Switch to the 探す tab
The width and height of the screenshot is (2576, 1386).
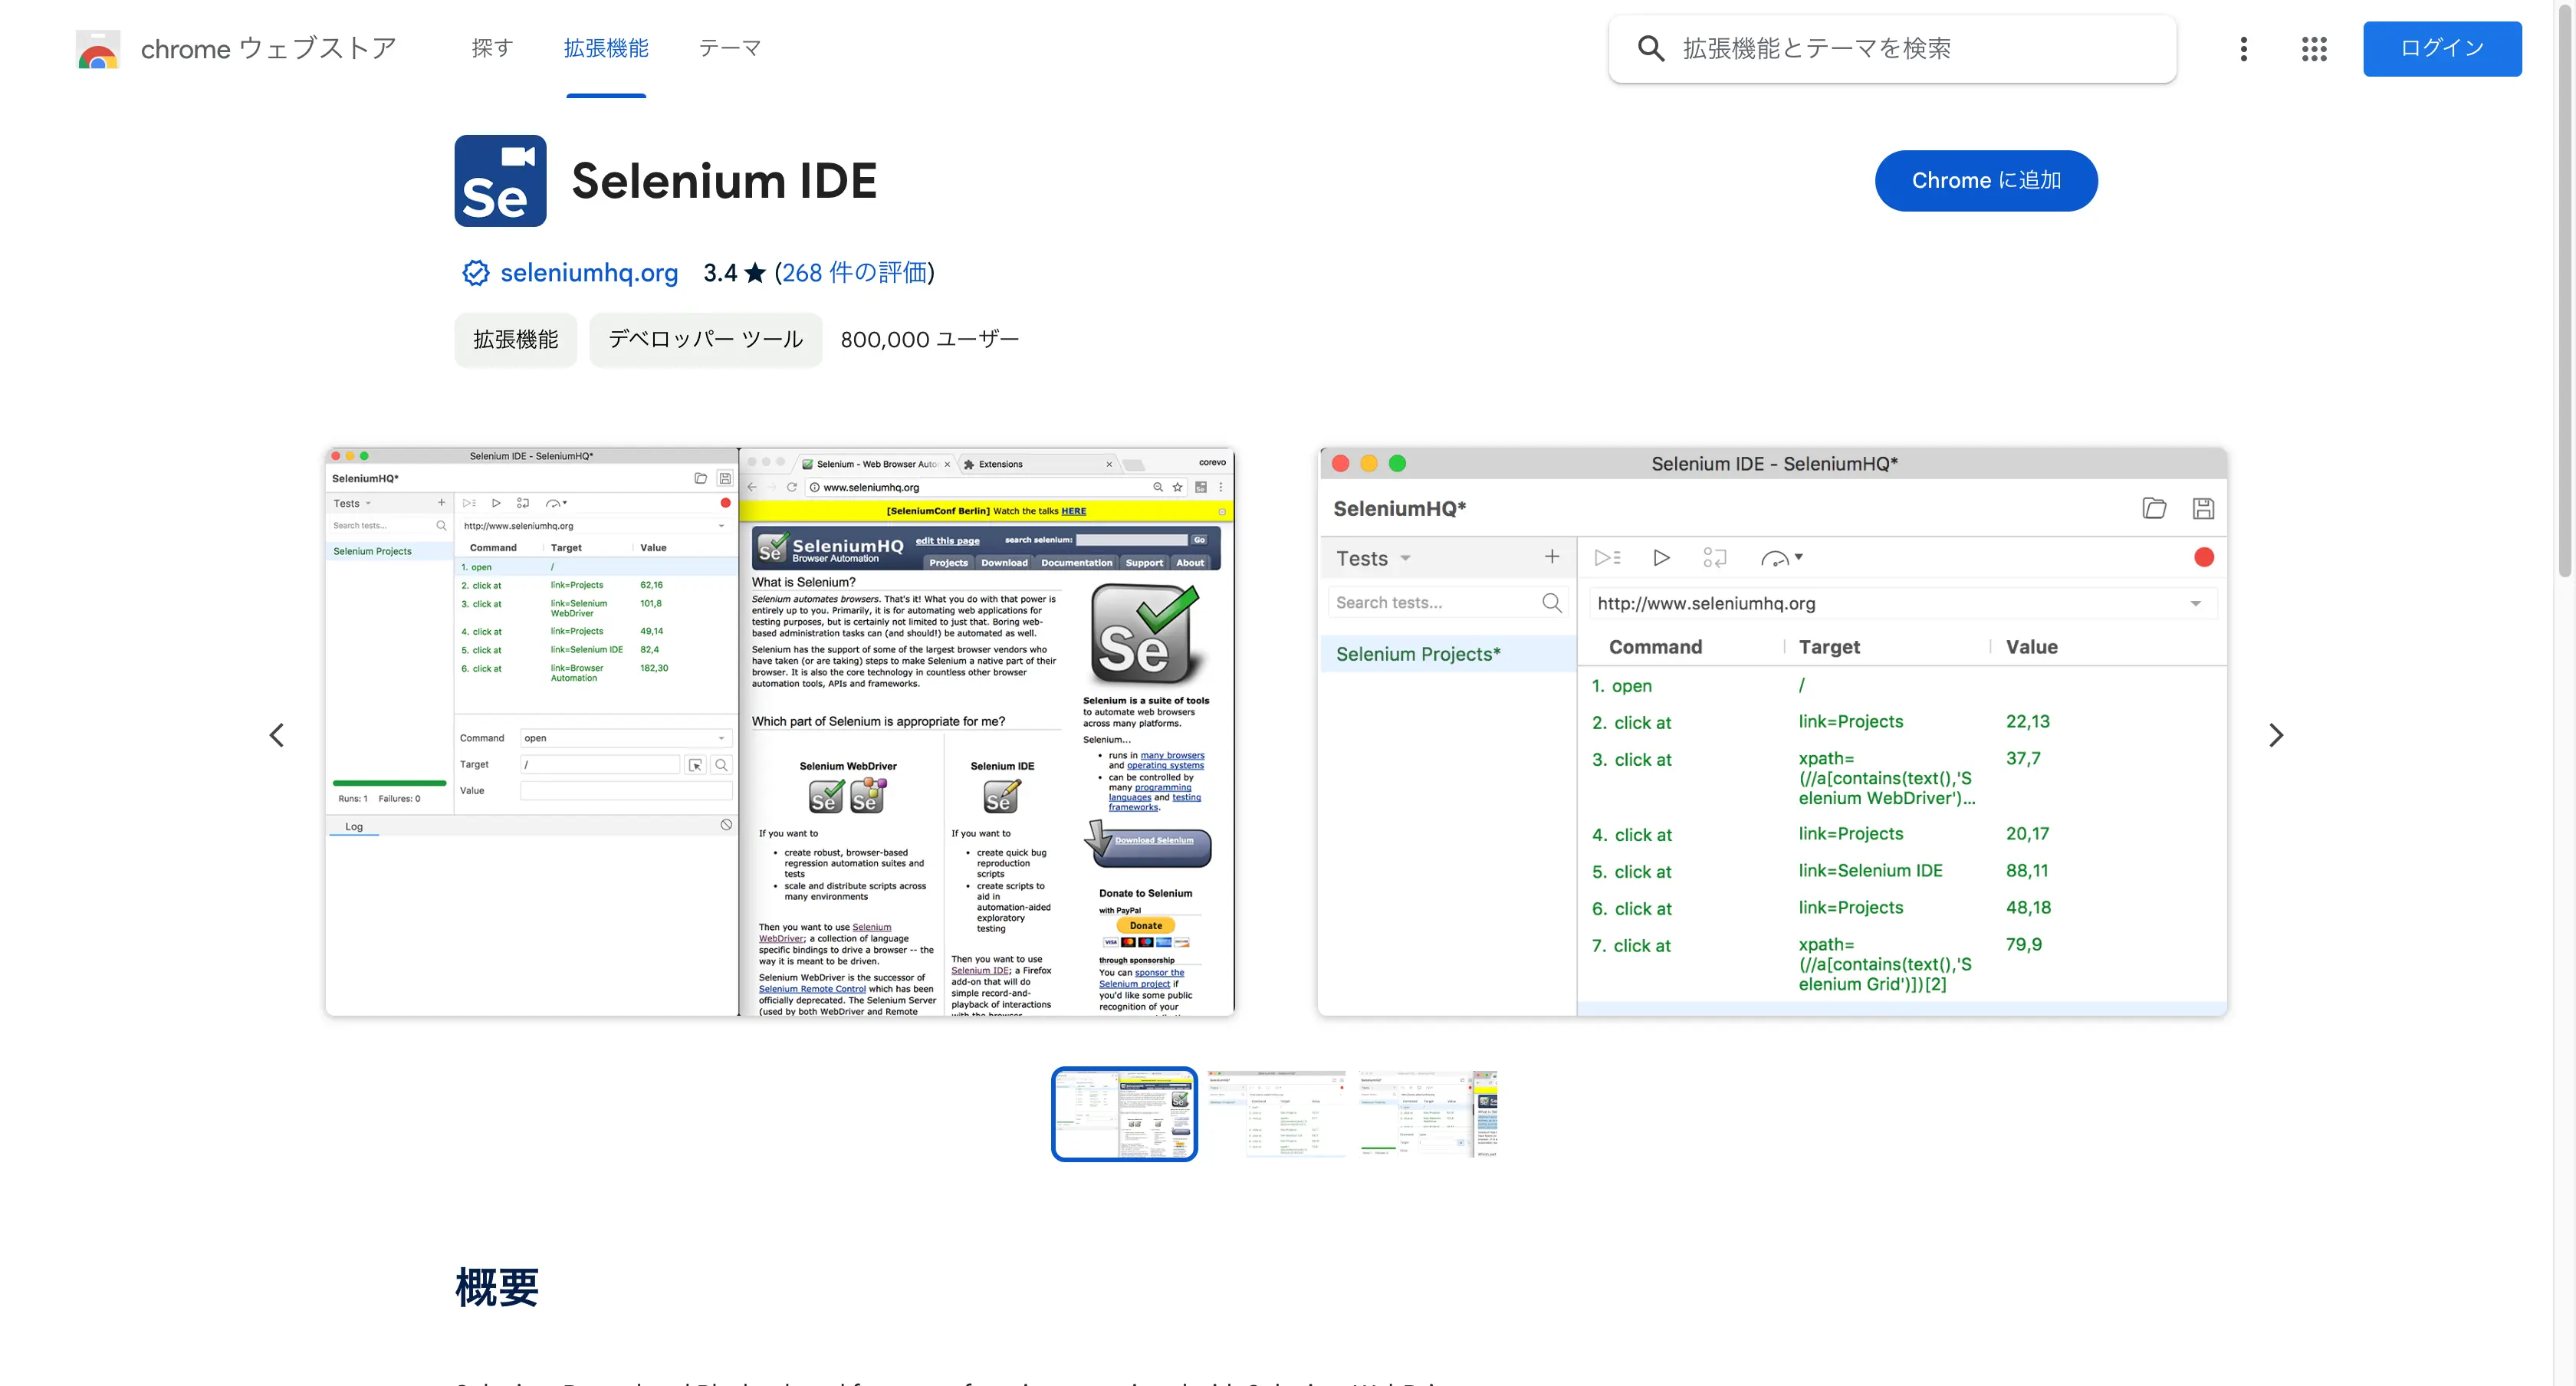(x=492, y=48)
